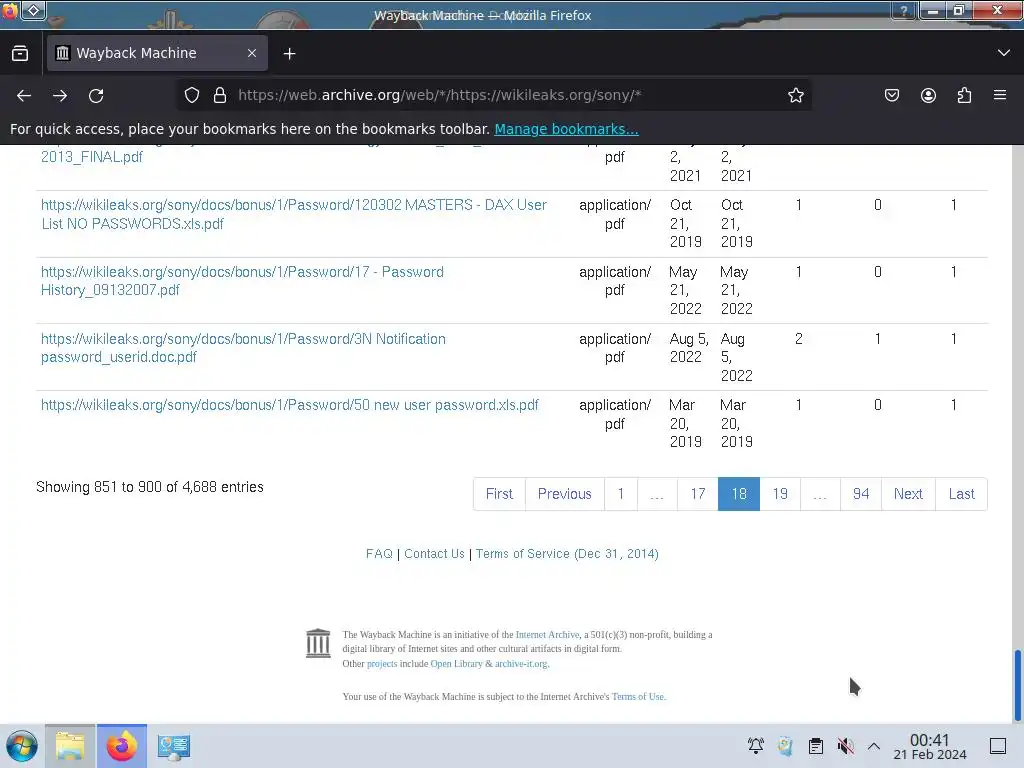1024x768 pixels.
Task: Reload the page with the refresh icon
Action: click(96, 95)
